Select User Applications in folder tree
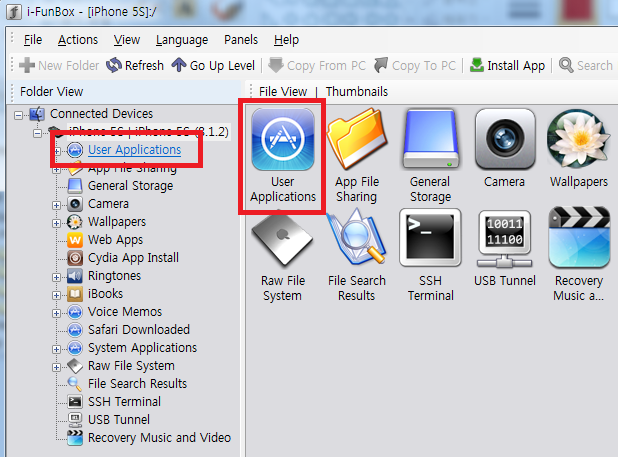The image size is (618, 457). click(x=134, y=150)
